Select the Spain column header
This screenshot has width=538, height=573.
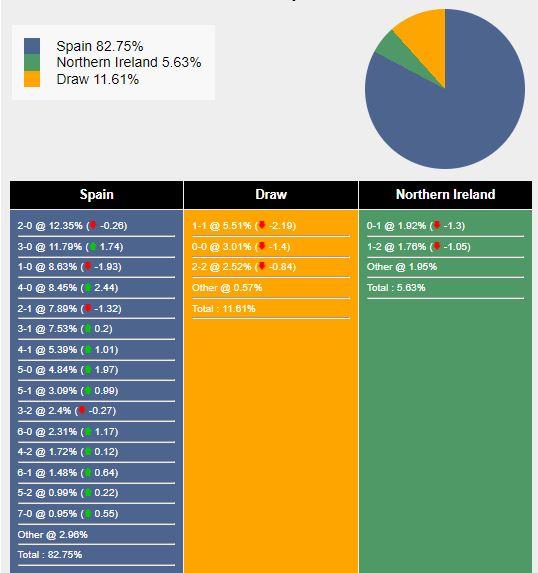pyautogui.click(x=96, y=195)
